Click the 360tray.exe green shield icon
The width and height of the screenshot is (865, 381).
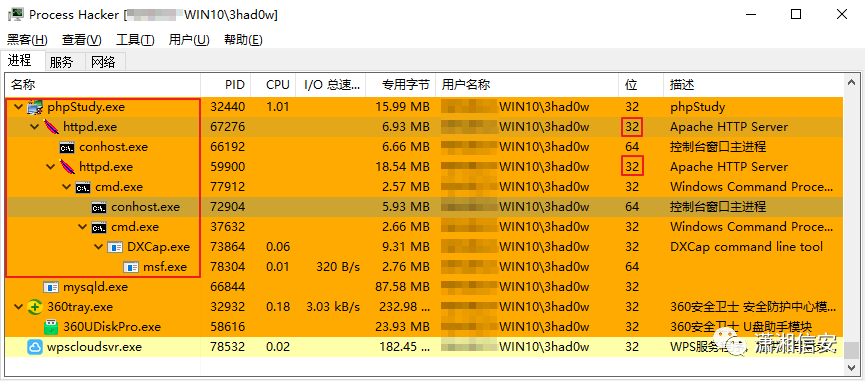35,307
